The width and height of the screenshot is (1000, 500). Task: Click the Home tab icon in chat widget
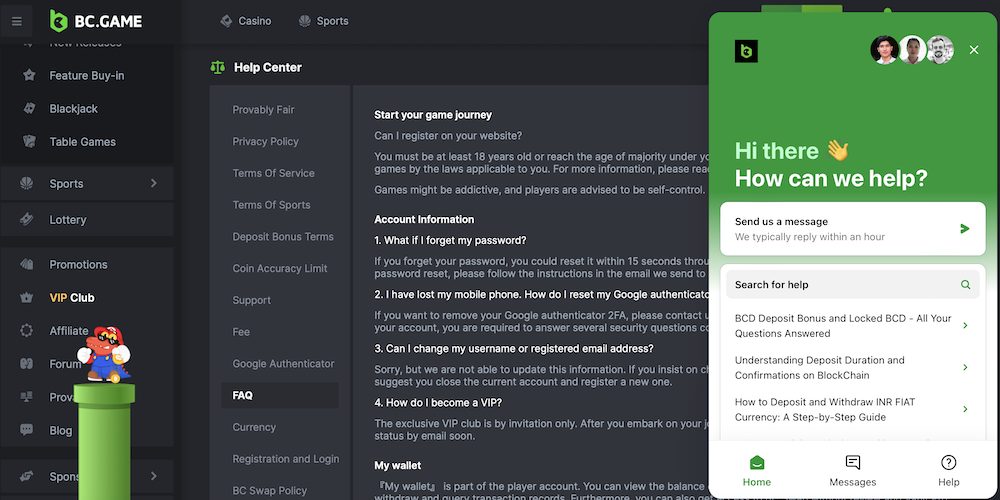pos(757,462)
